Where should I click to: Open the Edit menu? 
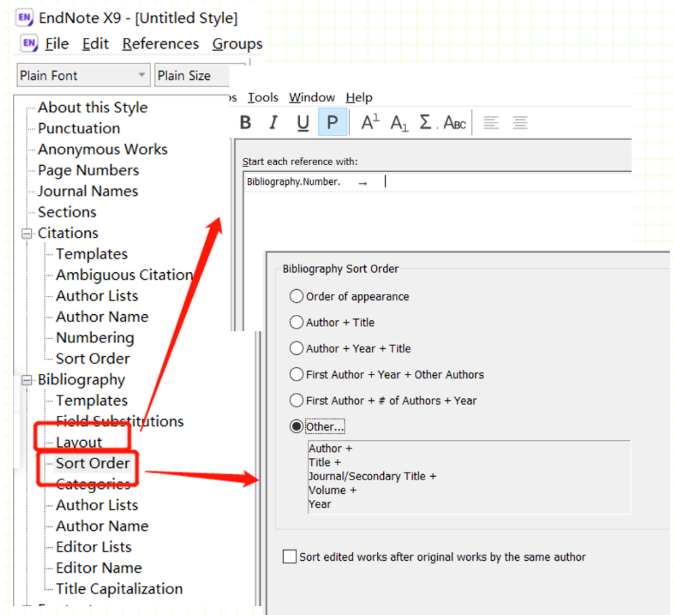pyautogui.click(x=95, y=43)
